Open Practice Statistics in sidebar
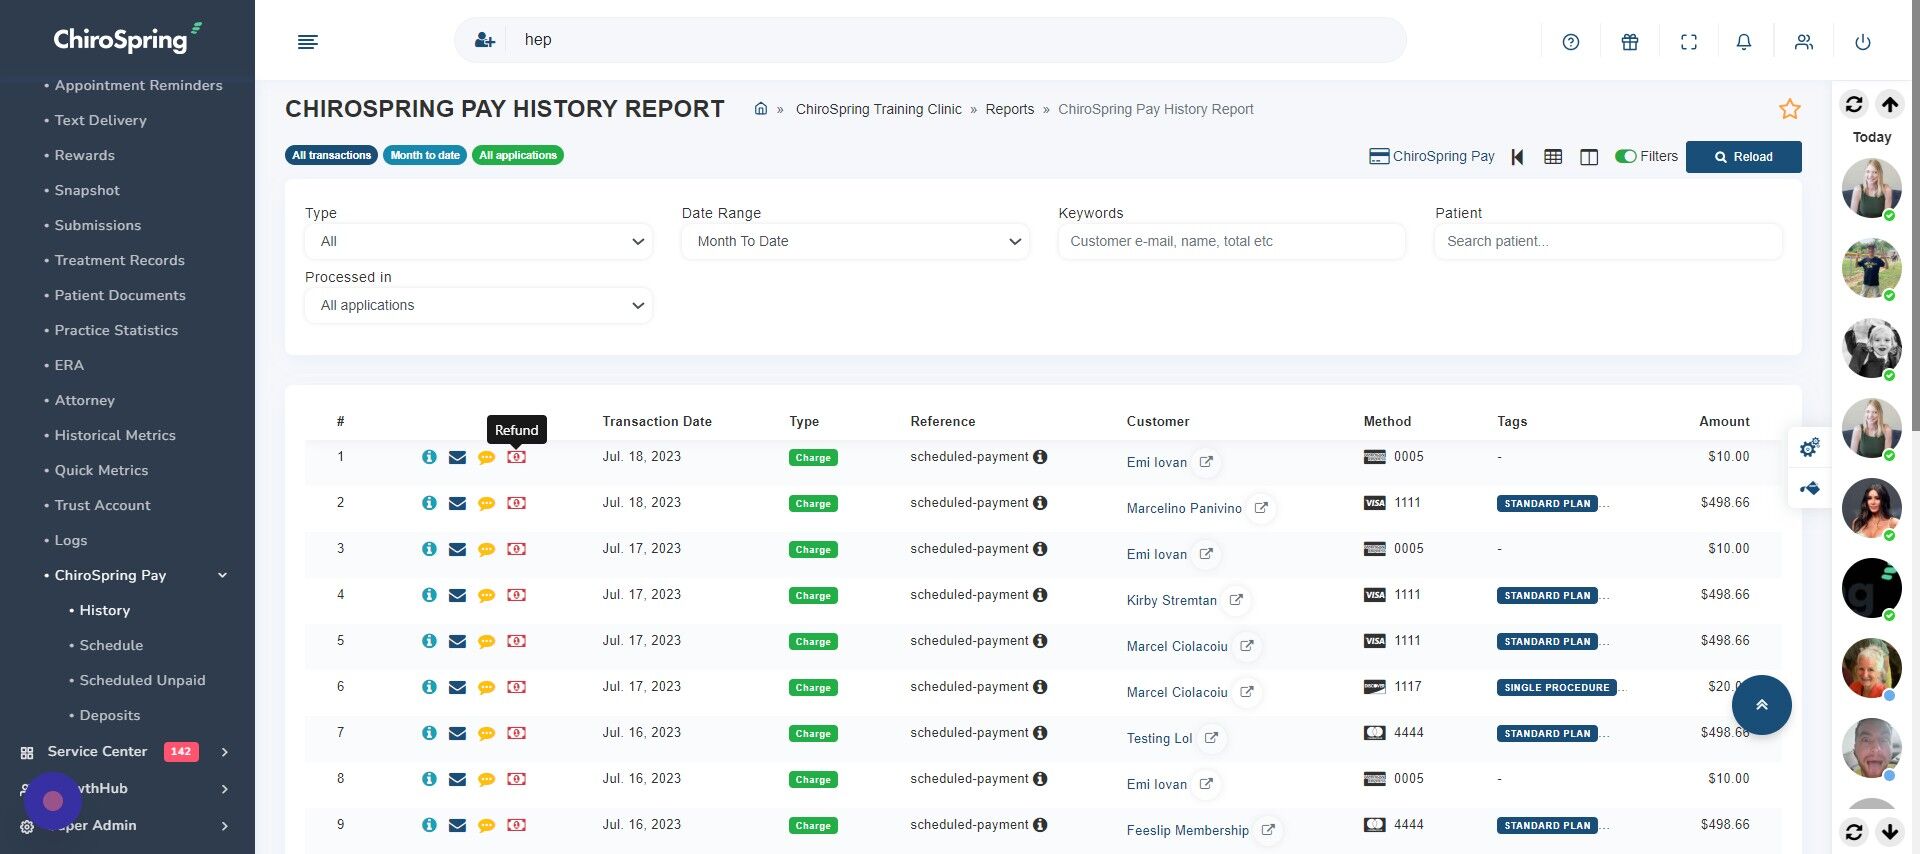Viewport: 1920px width, 854px height. tap(116, 330)
